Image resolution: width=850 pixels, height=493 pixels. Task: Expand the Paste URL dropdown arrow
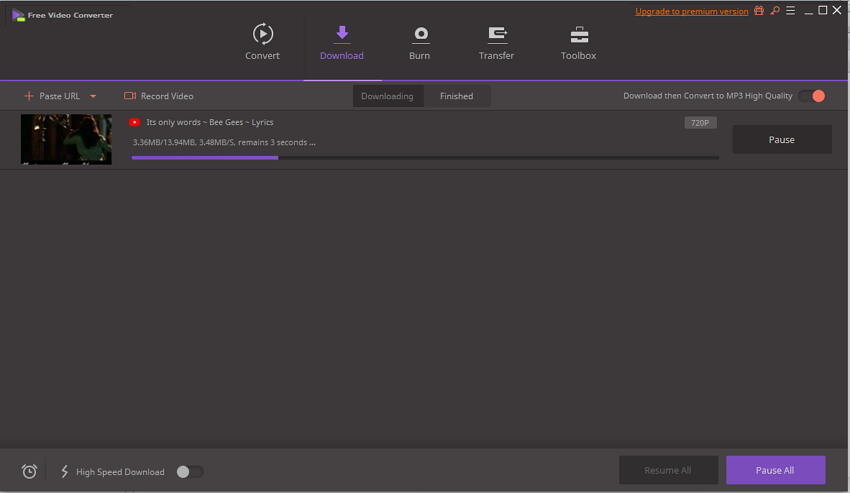coord(93,97)
